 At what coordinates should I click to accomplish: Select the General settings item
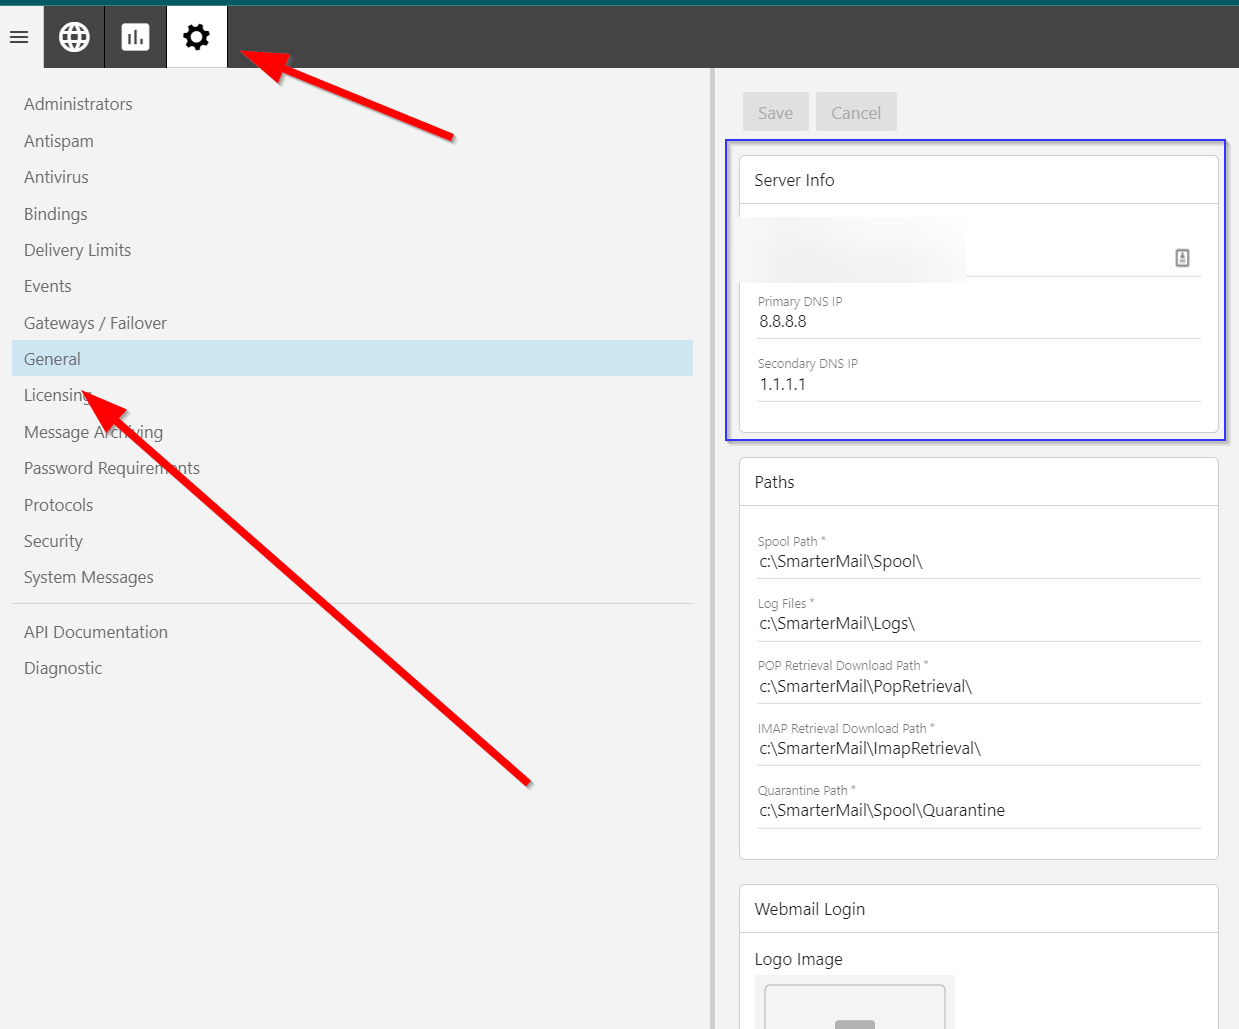tap(53, 359)
